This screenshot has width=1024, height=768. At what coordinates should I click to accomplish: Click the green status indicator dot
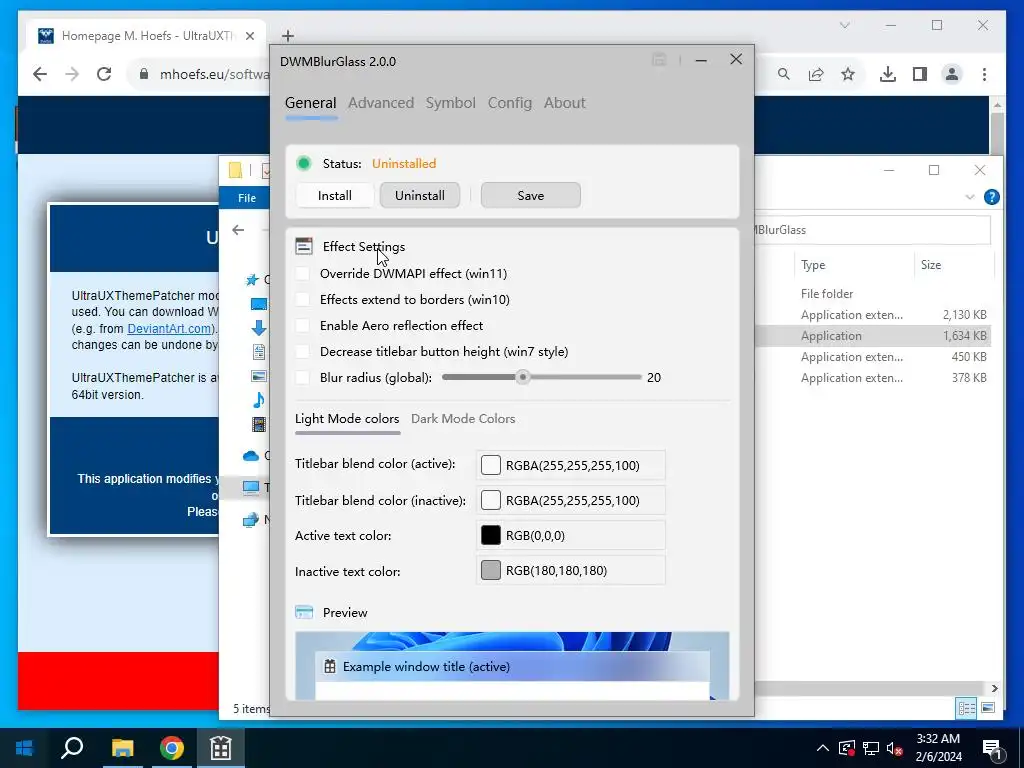pyautogui.click(x=304, y=163)
